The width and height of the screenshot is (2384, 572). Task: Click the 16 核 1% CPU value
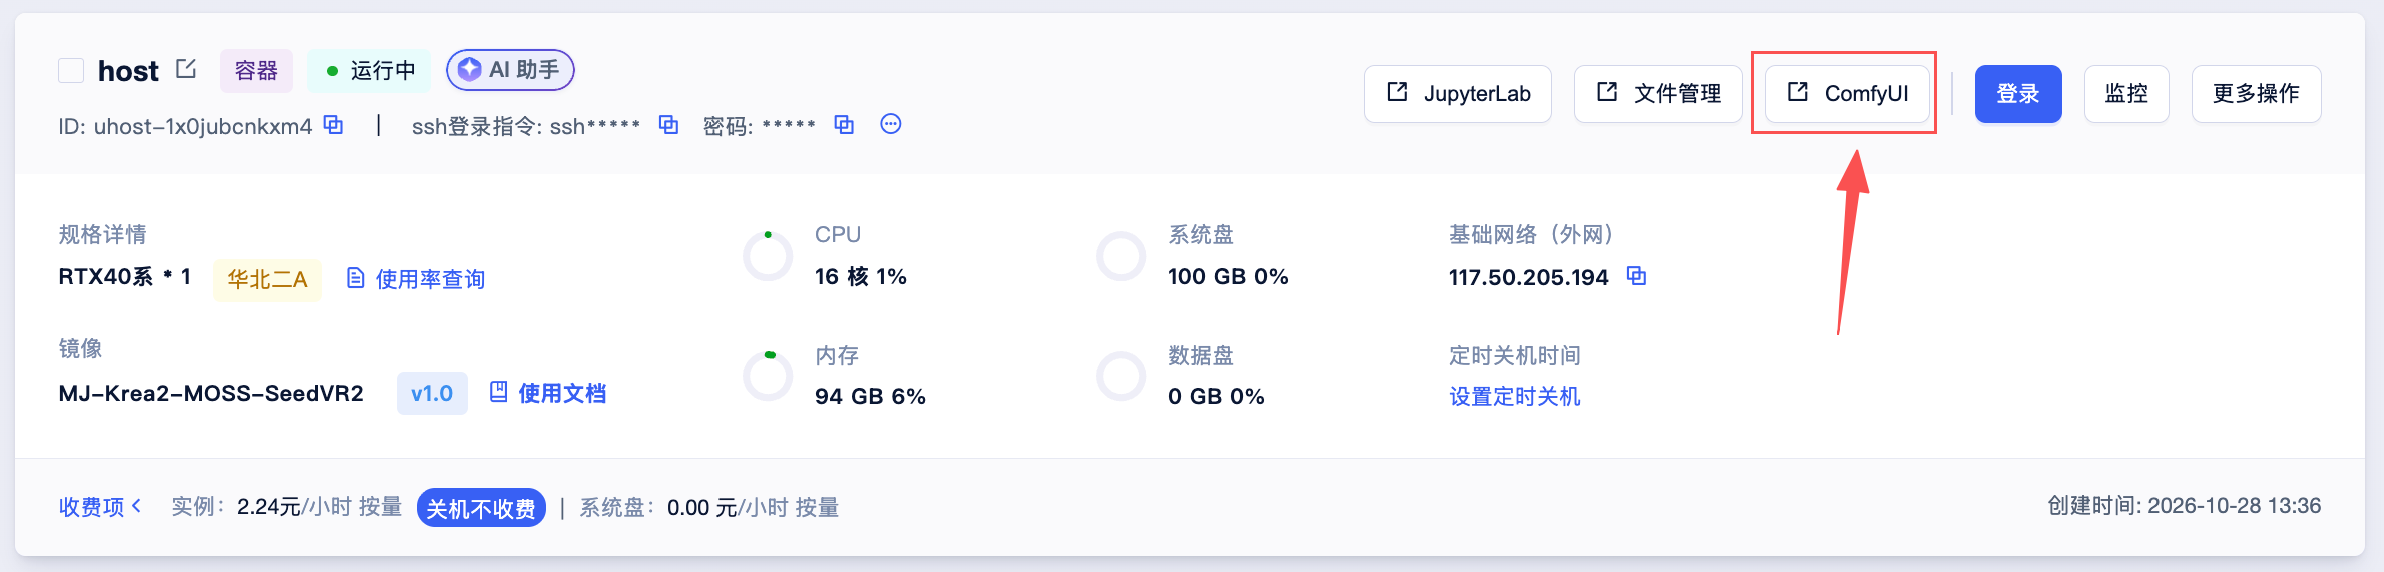click(x=861, y=277)
